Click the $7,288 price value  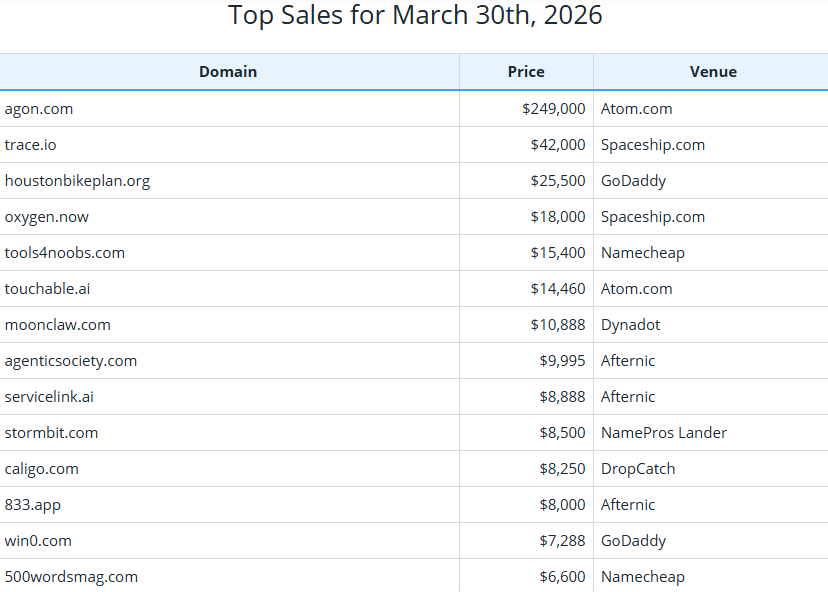[x=562, y=541]
